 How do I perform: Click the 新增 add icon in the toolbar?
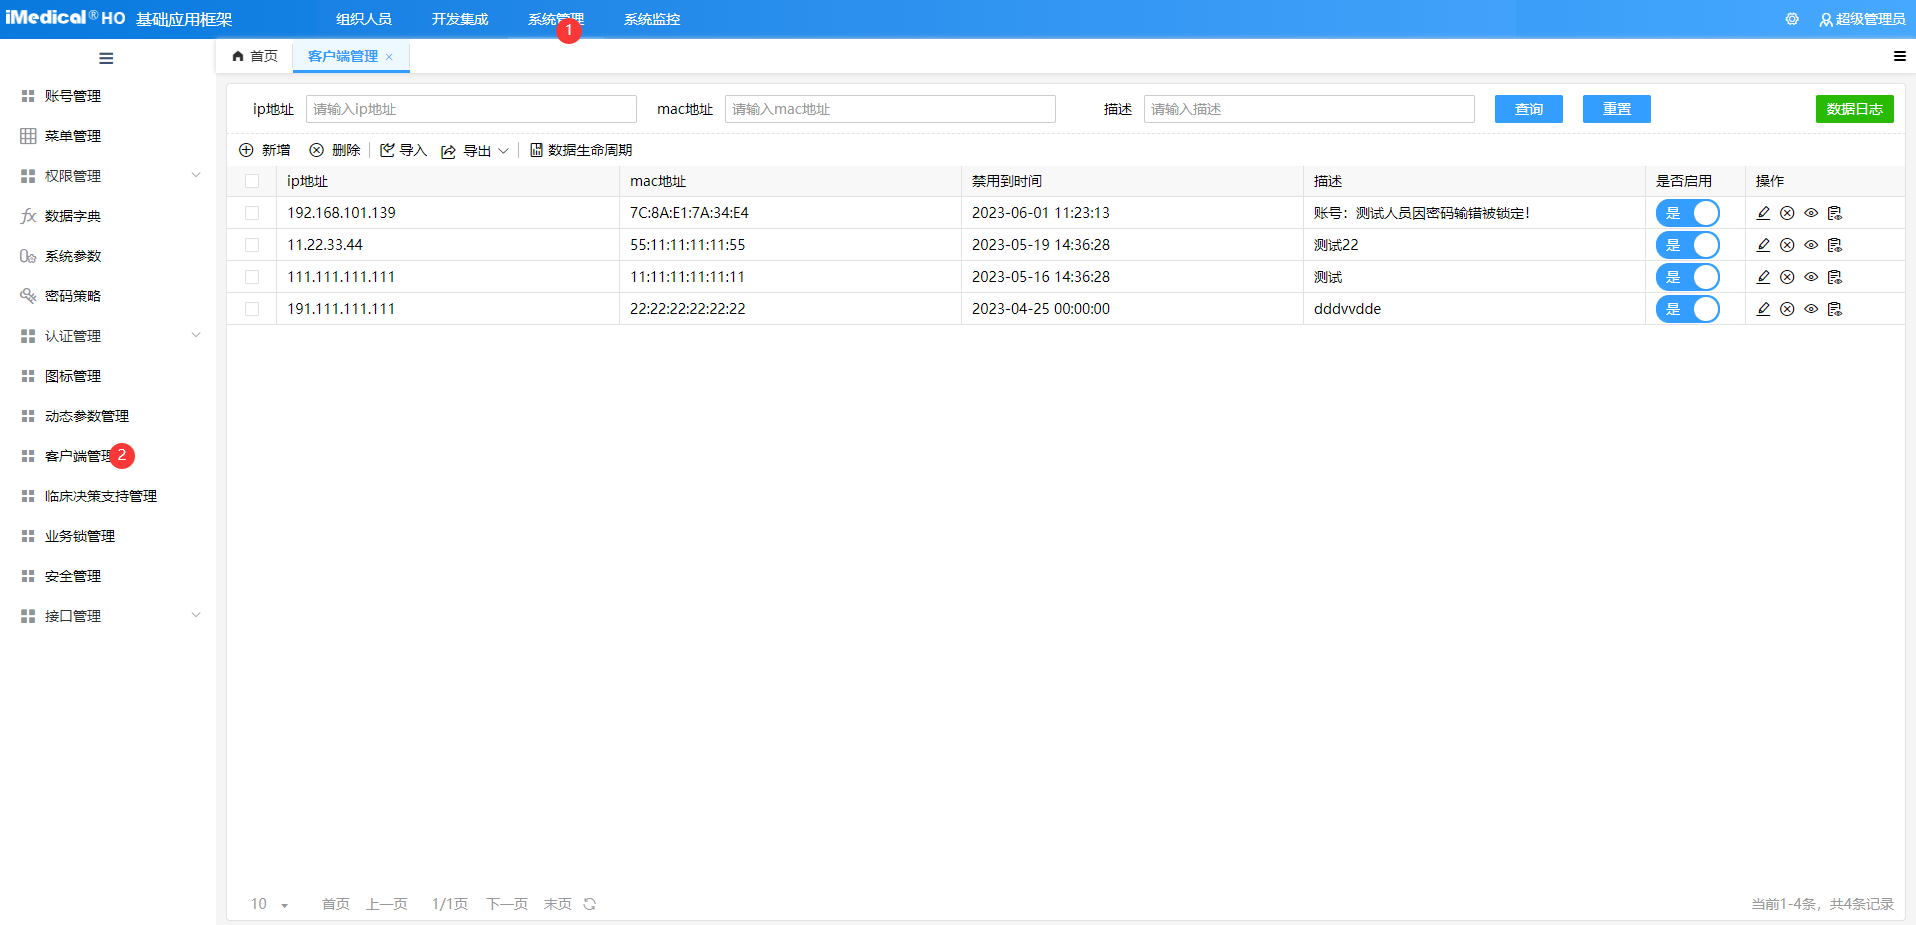pos(246,150)
